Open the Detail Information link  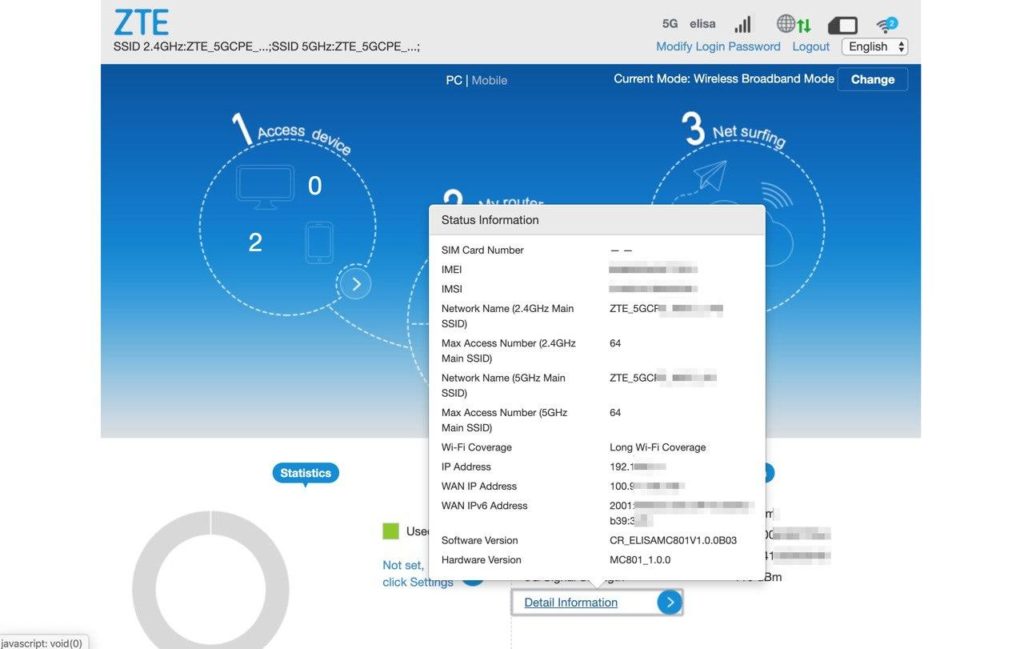tap(570, 603)
